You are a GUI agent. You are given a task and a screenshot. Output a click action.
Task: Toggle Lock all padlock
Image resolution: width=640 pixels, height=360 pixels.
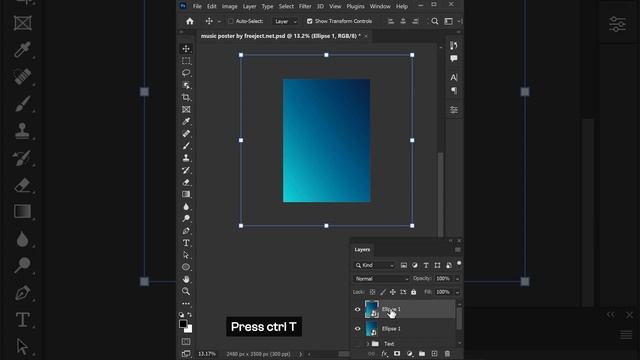[413, 292]
